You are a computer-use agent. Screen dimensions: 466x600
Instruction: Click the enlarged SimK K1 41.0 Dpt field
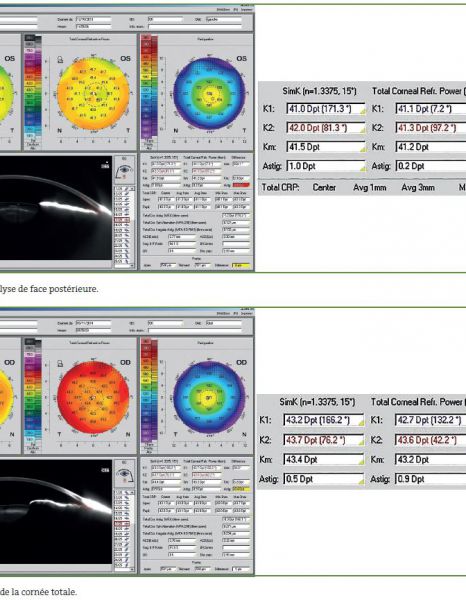326,109
